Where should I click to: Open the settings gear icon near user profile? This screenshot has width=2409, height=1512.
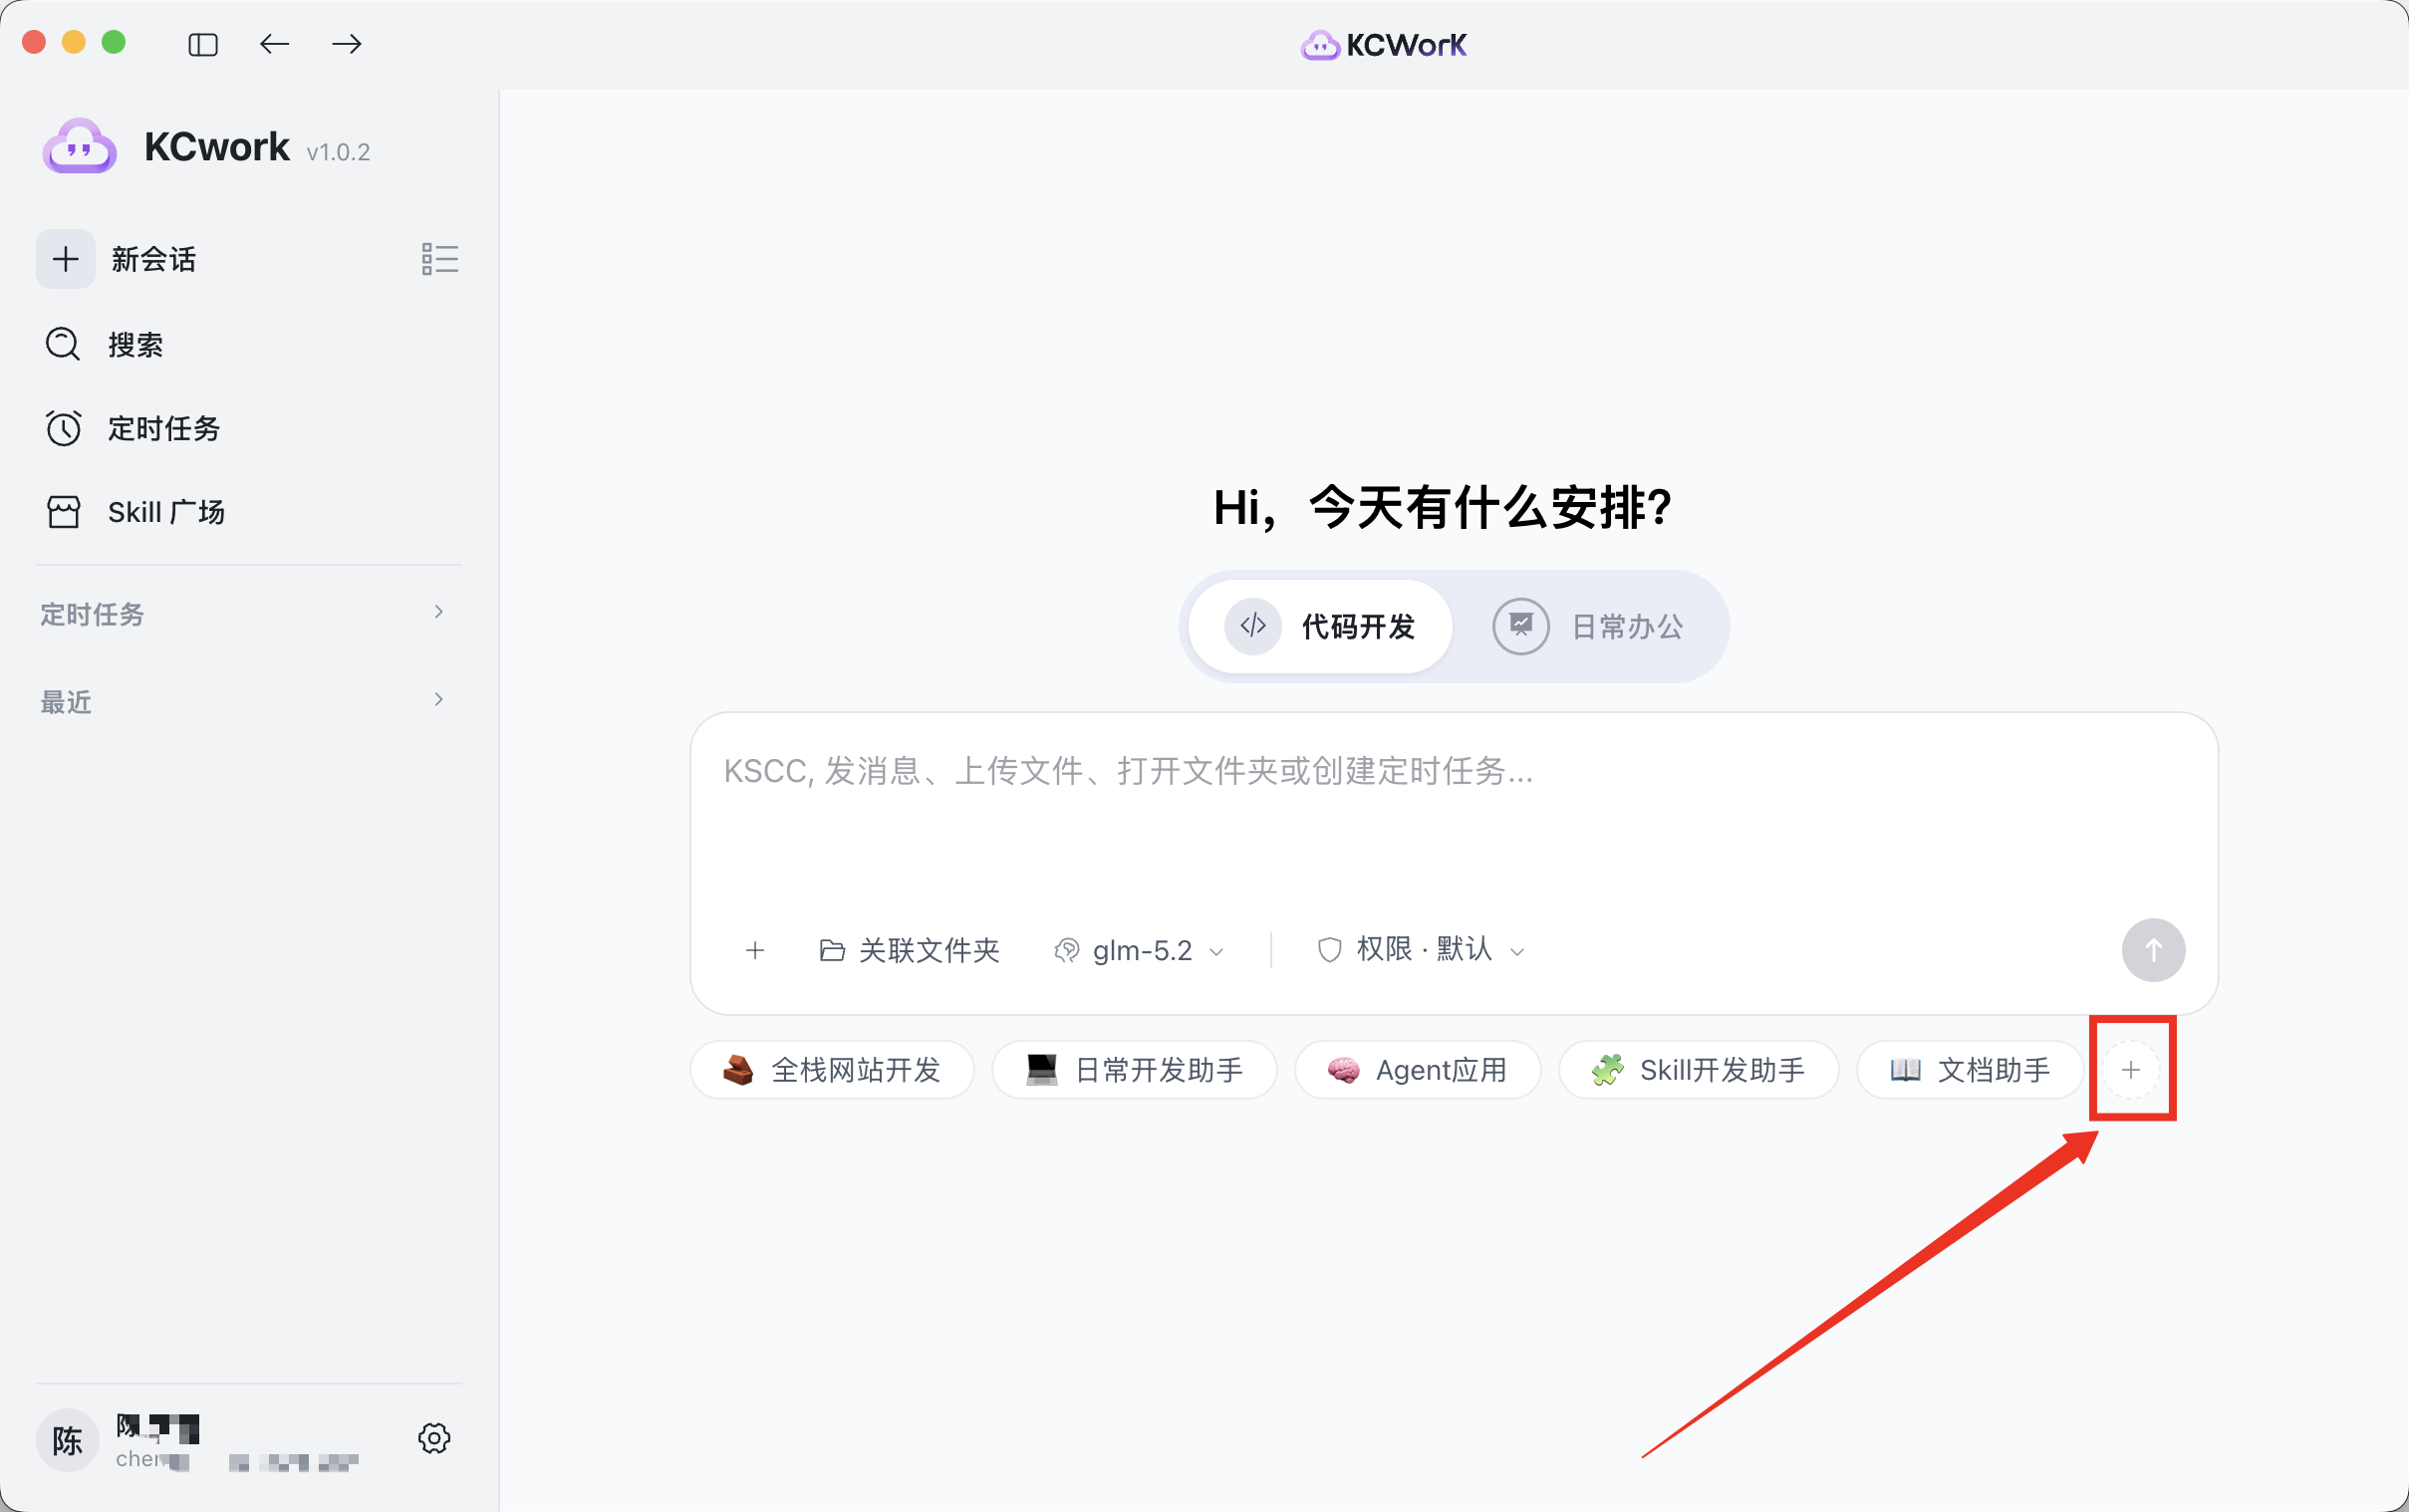pos(434,1439)
